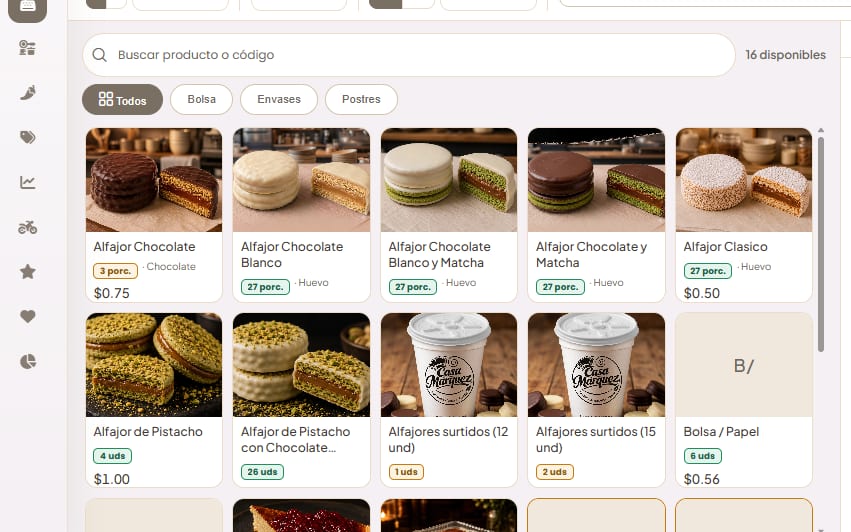Choose Alfajores surtidos (12 und) card
The image size is (851, 532).
pyautogui.click(x=449, y=400)
